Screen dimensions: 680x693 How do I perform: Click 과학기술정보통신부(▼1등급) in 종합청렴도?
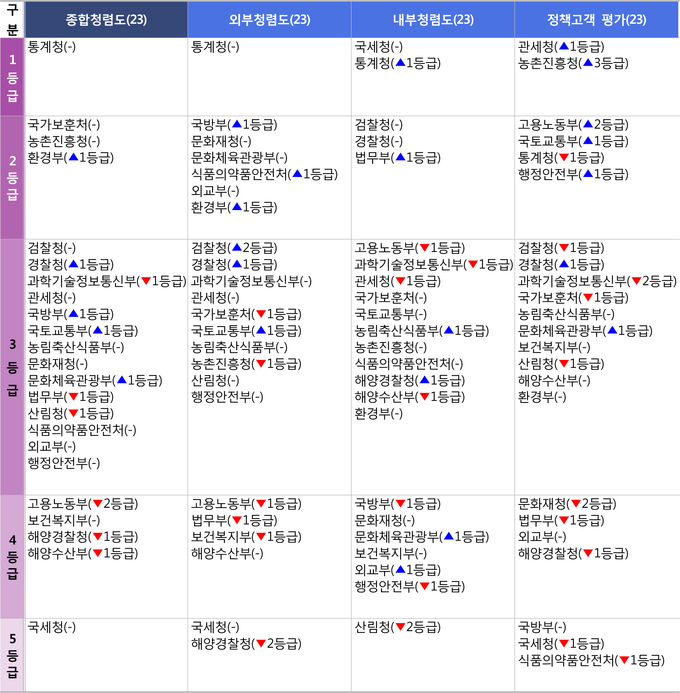click(x=107, y=281)
